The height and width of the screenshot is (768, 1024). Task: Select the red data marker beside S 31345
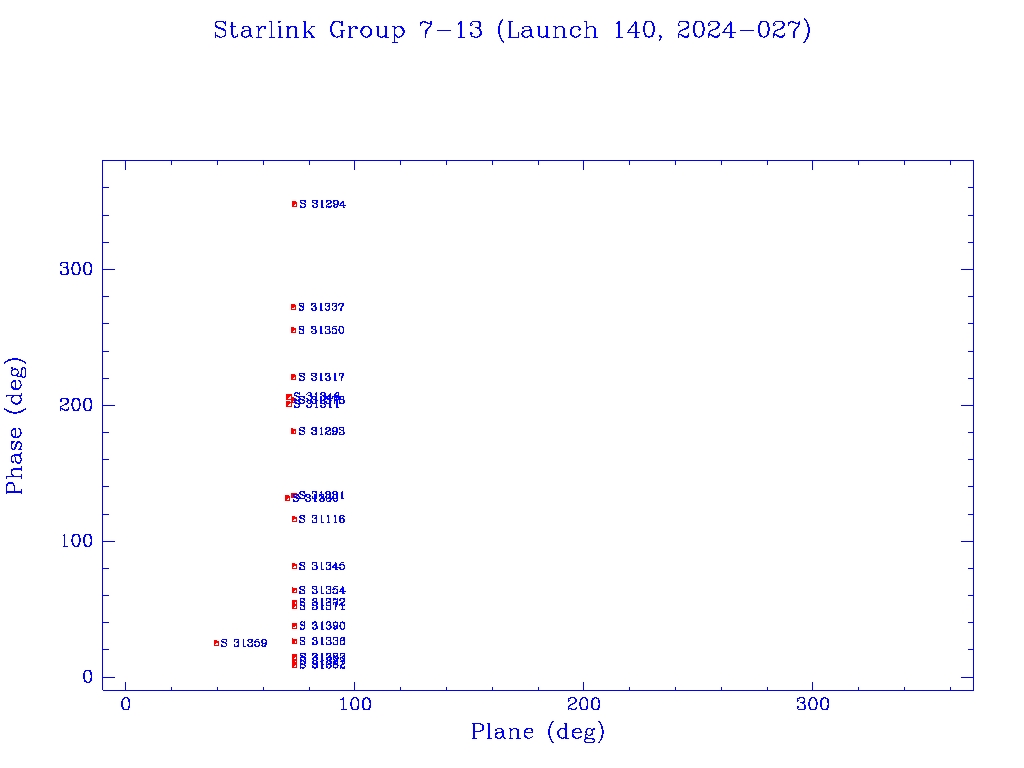tap(294, 566)
